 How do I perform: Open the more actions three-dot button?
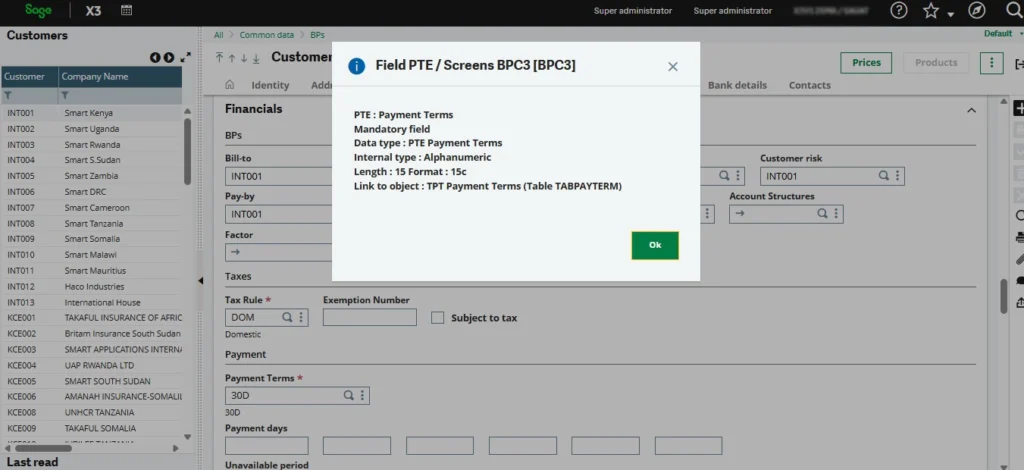[x=992, y=63]
